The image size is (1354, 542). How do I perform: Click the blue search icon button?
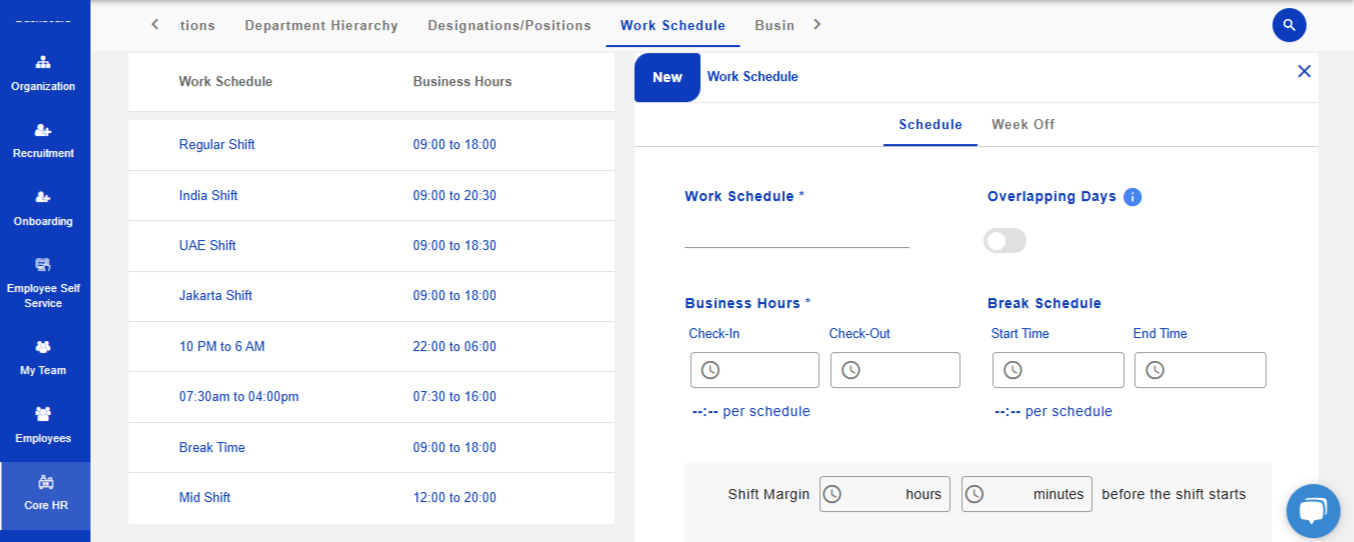tap(1289, 25)
